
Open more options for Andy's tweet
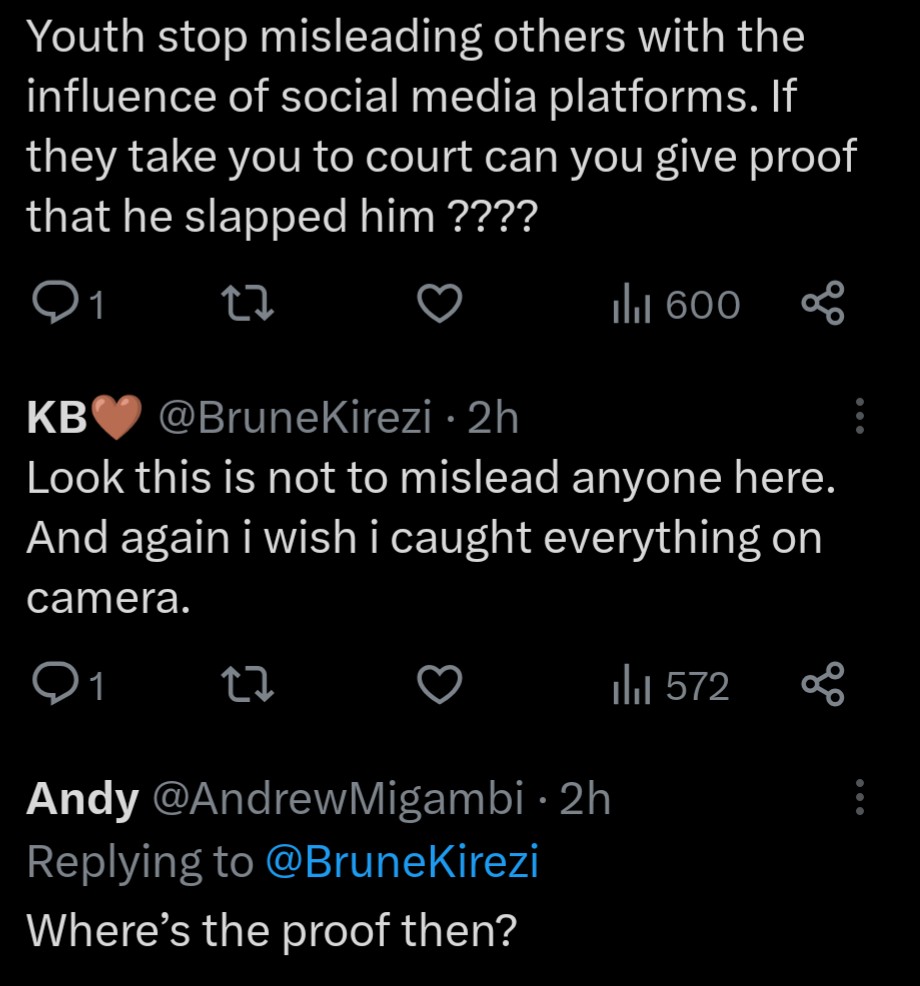click(858, 798)
